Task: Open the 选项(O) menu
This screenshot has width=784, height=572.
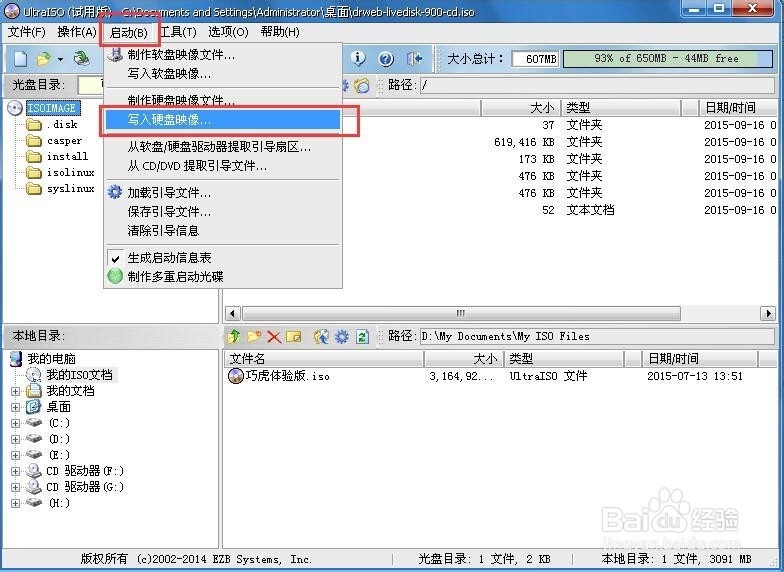Action: (228, 32)
